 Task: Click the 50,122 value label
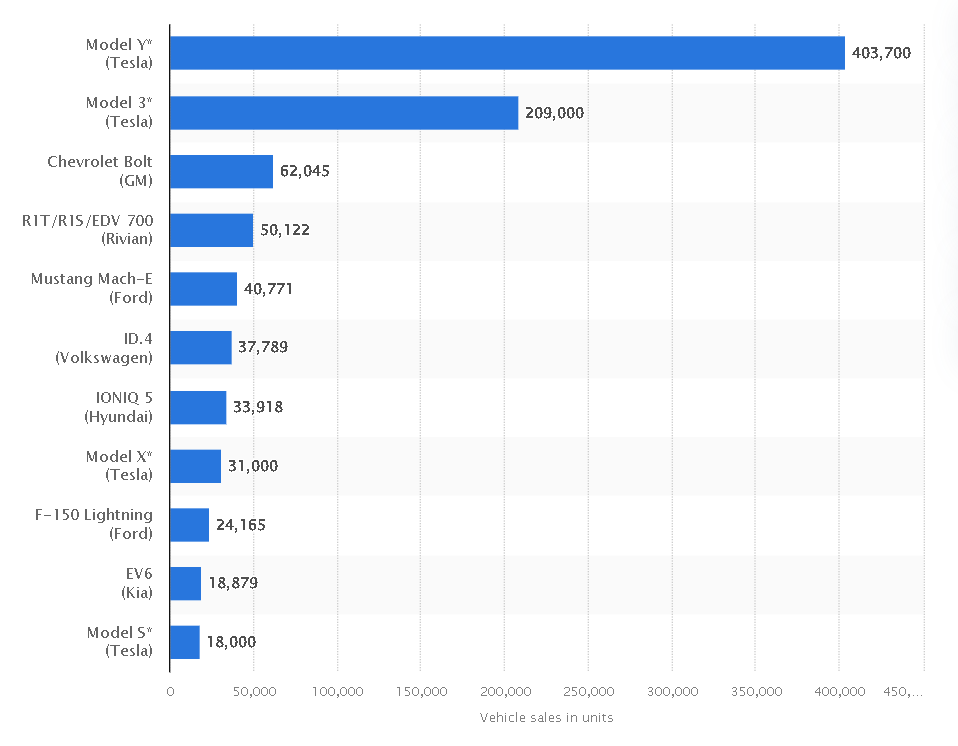pyautogui.click(x=285, y=230)
